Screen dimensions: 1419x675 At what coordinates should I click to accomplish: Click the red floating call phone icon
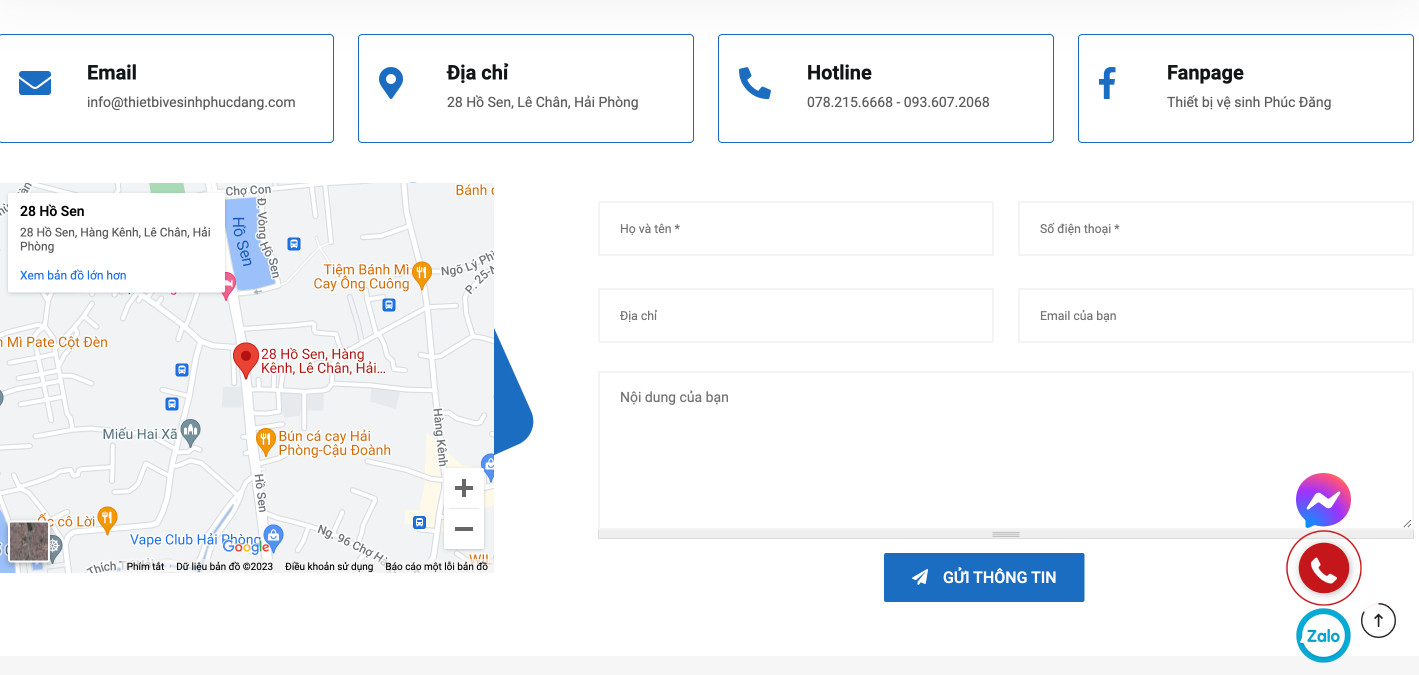point(1322,568)
